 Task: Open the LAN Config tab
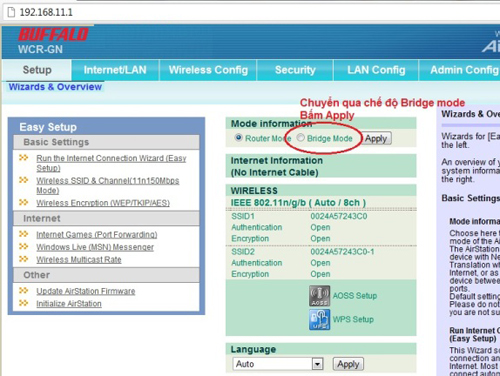376,70
